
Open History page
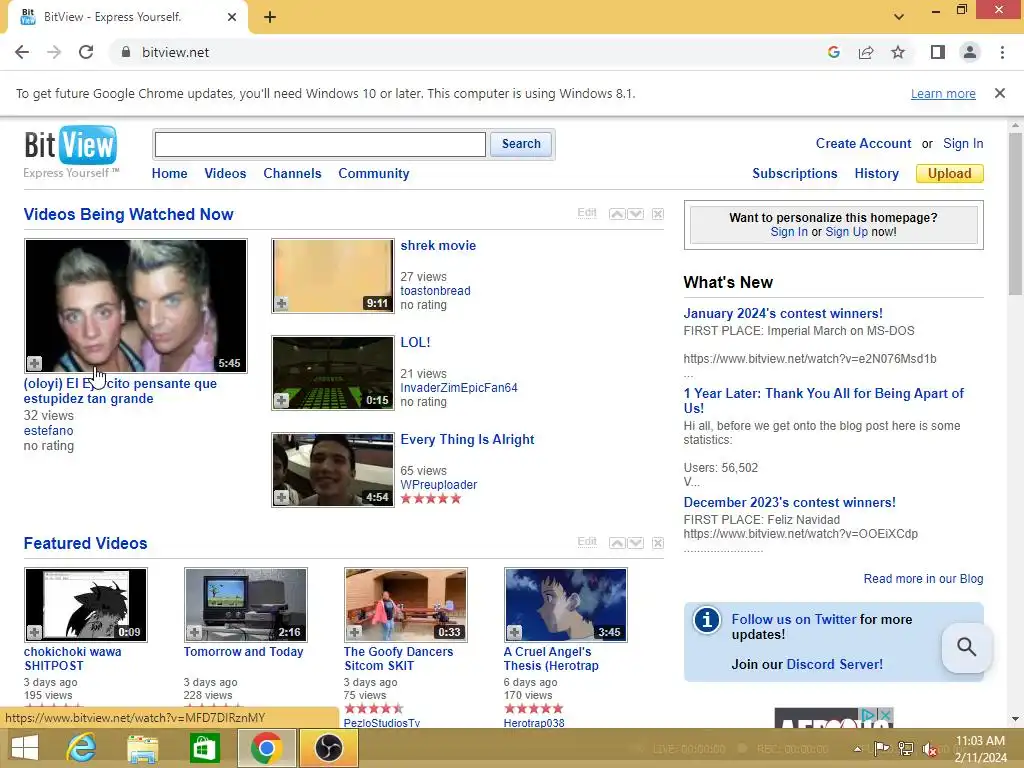tap(876, 174)
